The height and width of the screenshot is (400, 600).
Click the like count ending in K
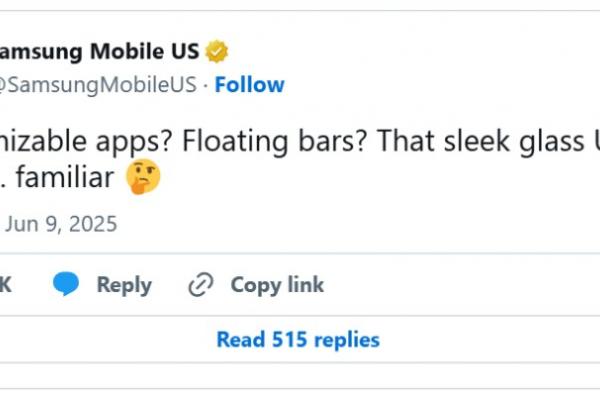5,284
